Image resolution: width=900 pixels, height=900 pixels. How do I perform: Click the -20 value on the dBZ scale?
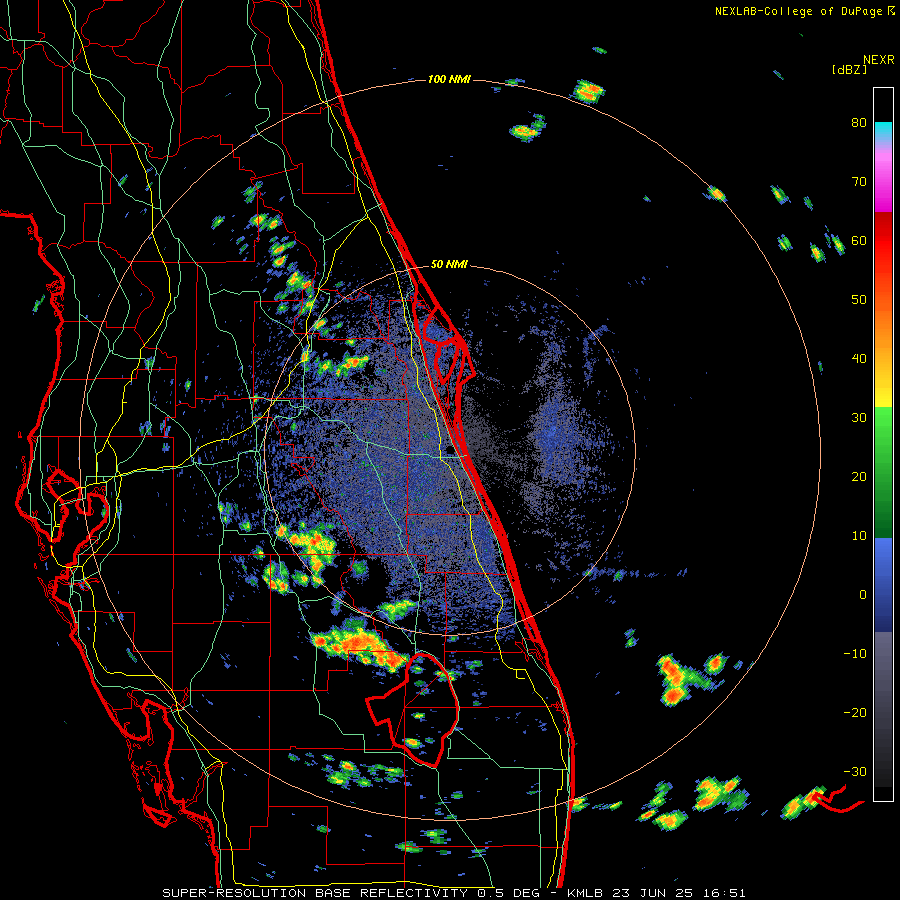[x=855, y=713]
